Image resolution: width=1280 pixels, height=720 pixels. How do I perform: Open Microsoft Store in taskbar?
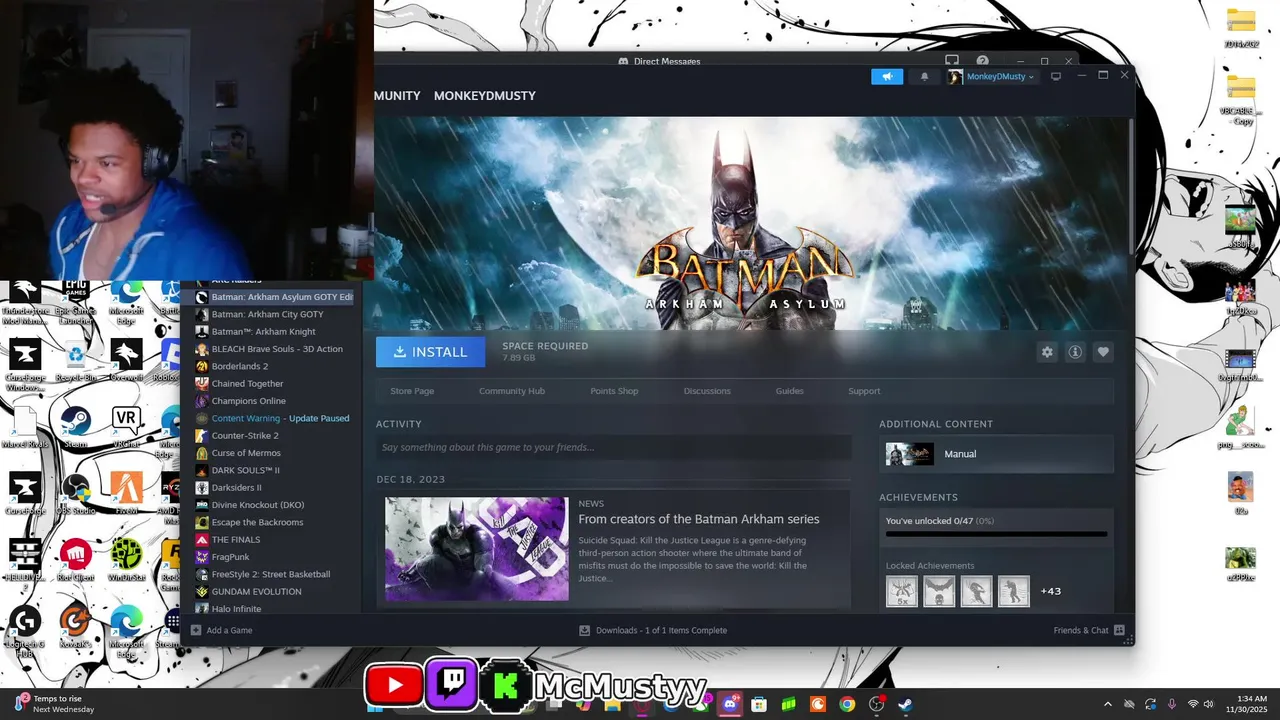pos(759,704)
